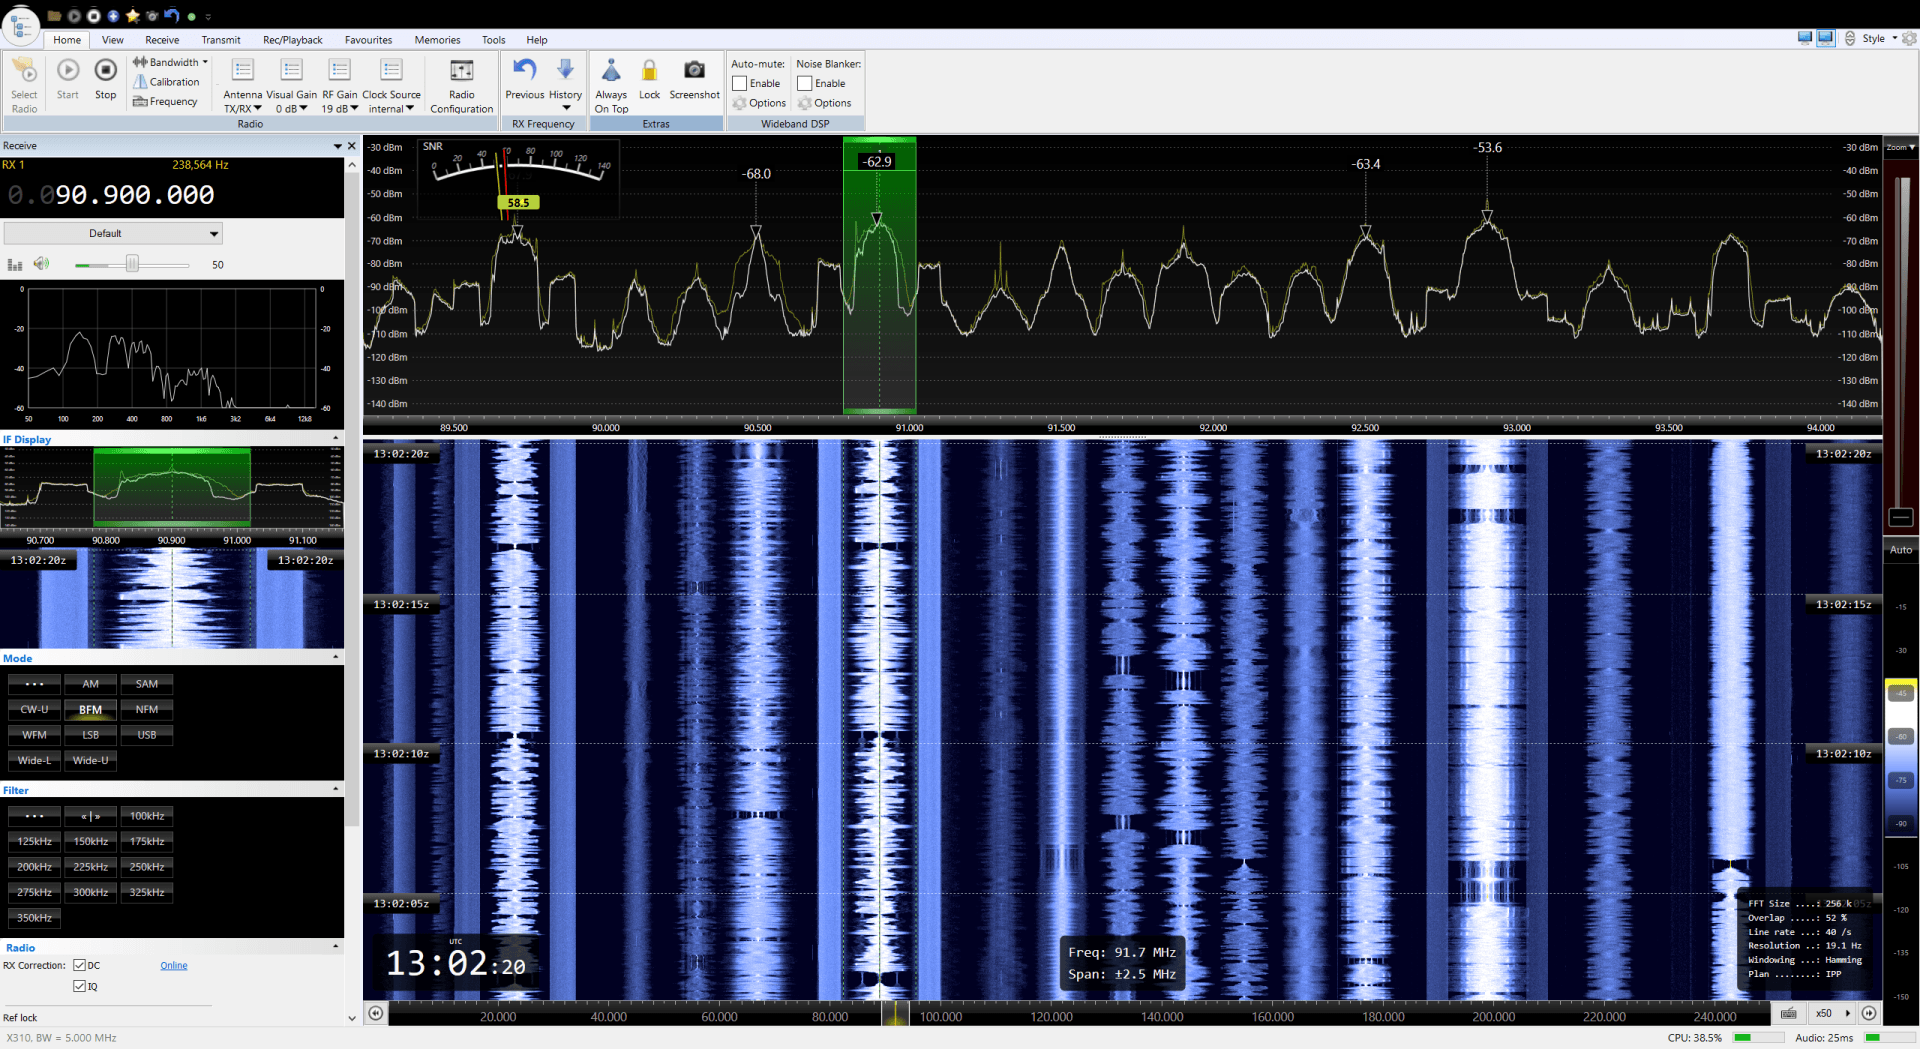Open the Rec/Playback ribbon tab

coord(292,40)
